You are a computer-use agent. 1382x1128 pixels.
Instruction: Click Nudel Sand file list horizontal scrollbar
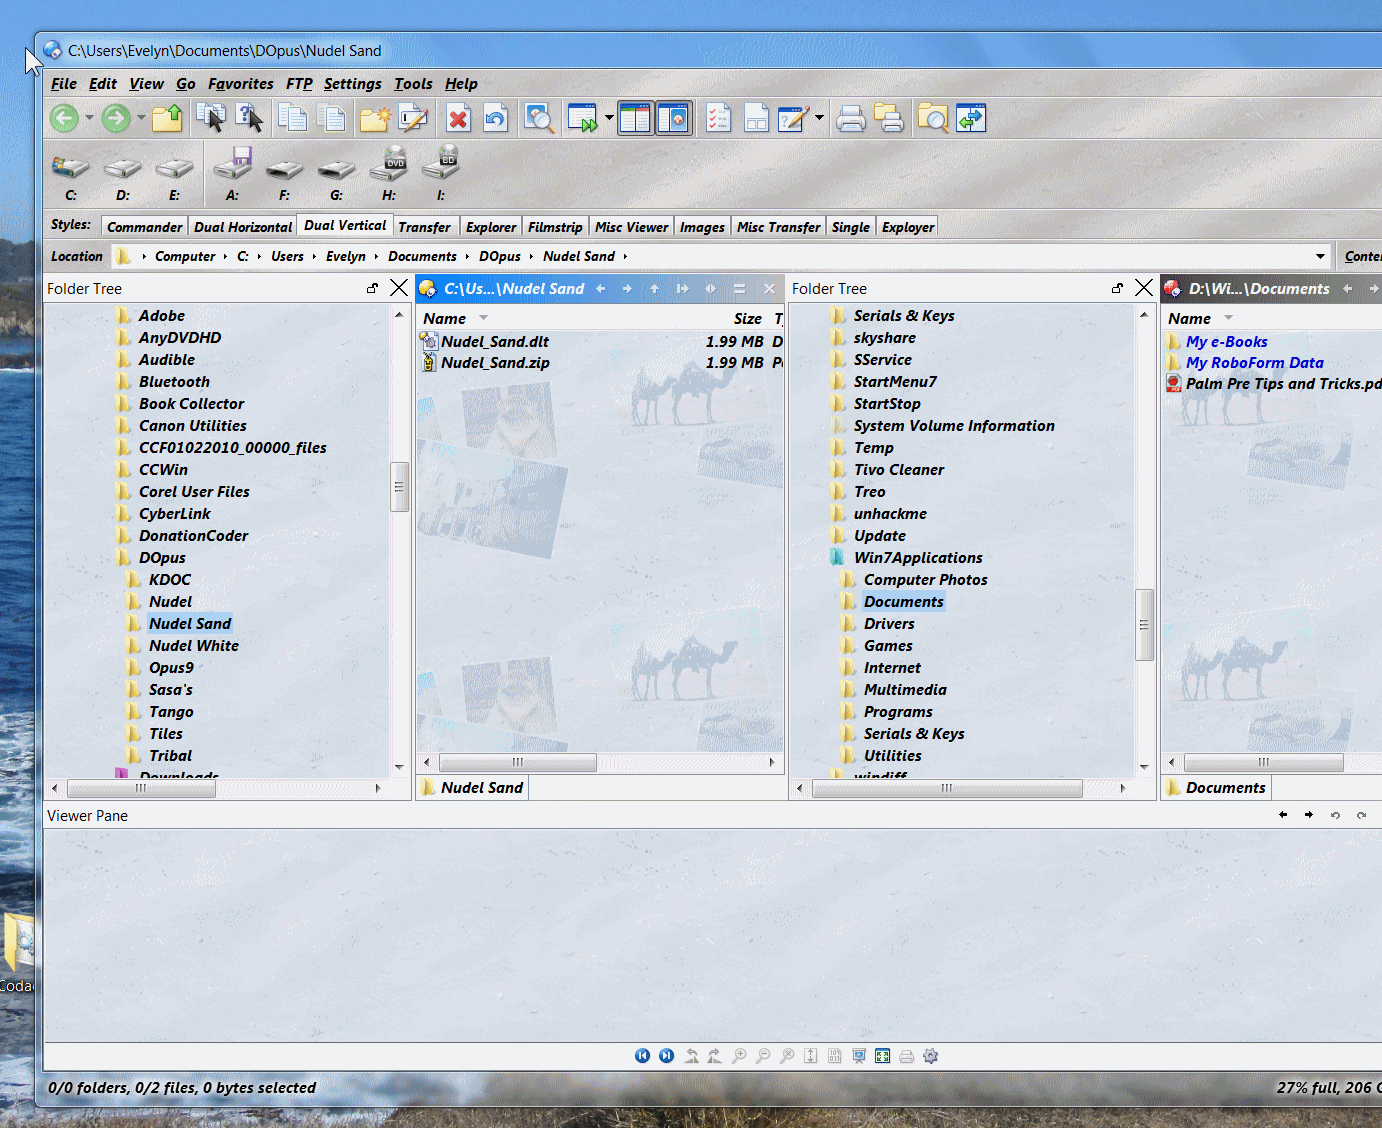(x=517, y=762)
